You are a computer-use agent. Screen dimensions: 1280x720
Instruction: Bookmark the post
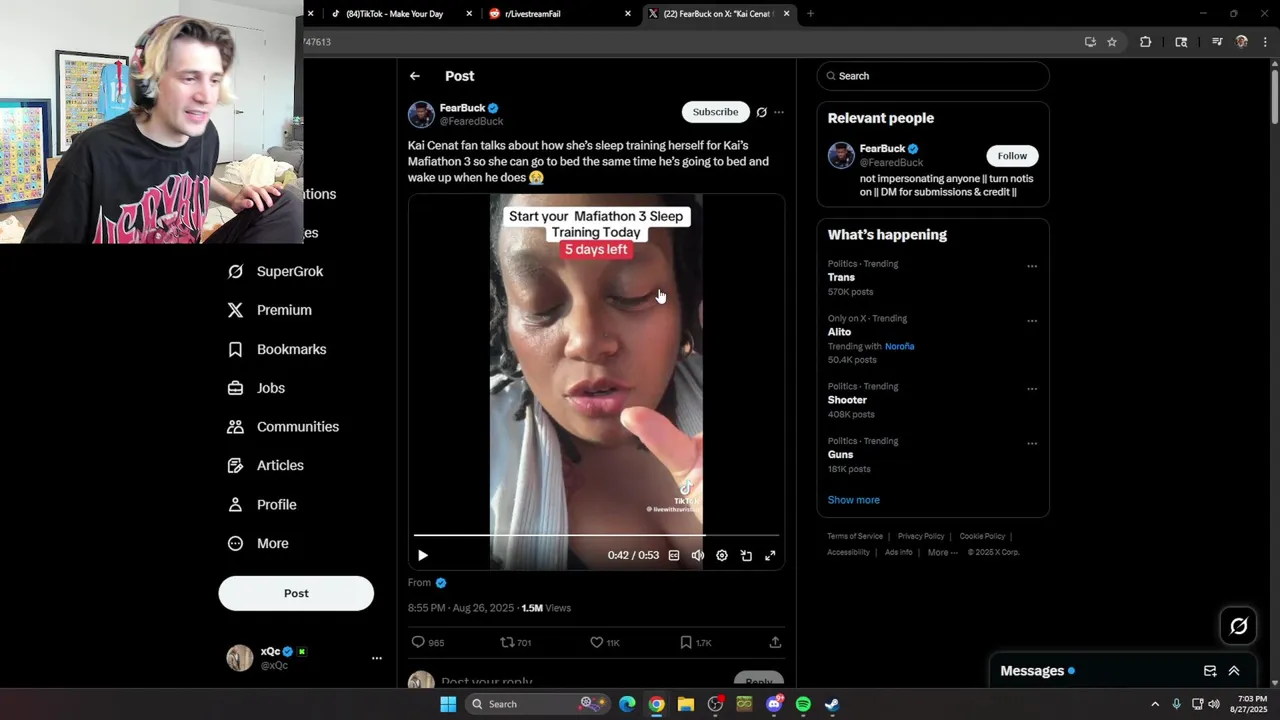pyautogui.click(x=686, y=642)
